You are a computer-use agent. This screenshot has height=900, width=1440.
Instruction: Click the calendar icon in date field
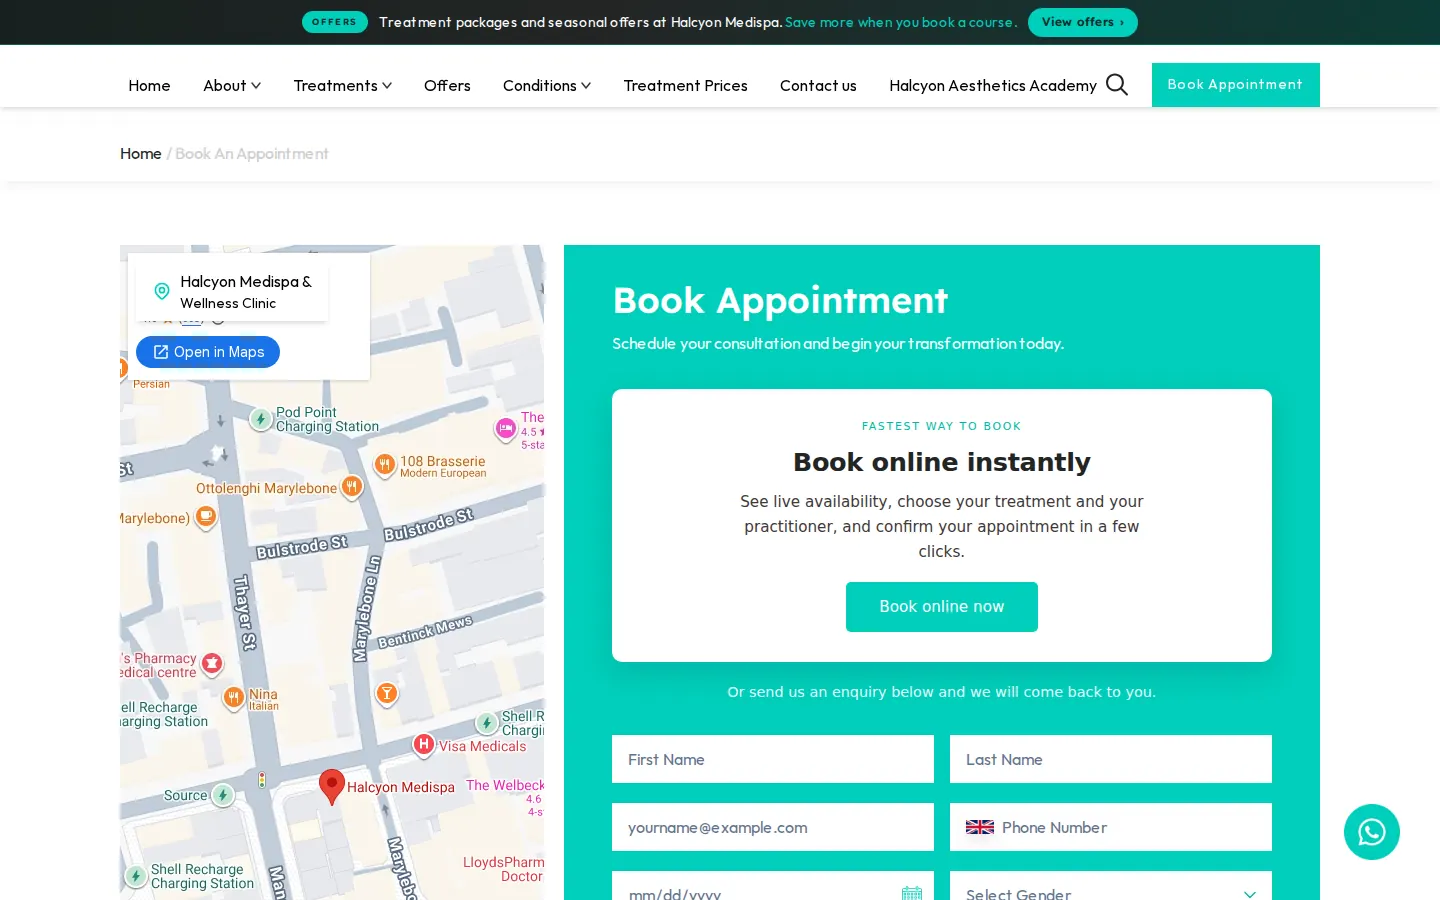pos(912,893)
